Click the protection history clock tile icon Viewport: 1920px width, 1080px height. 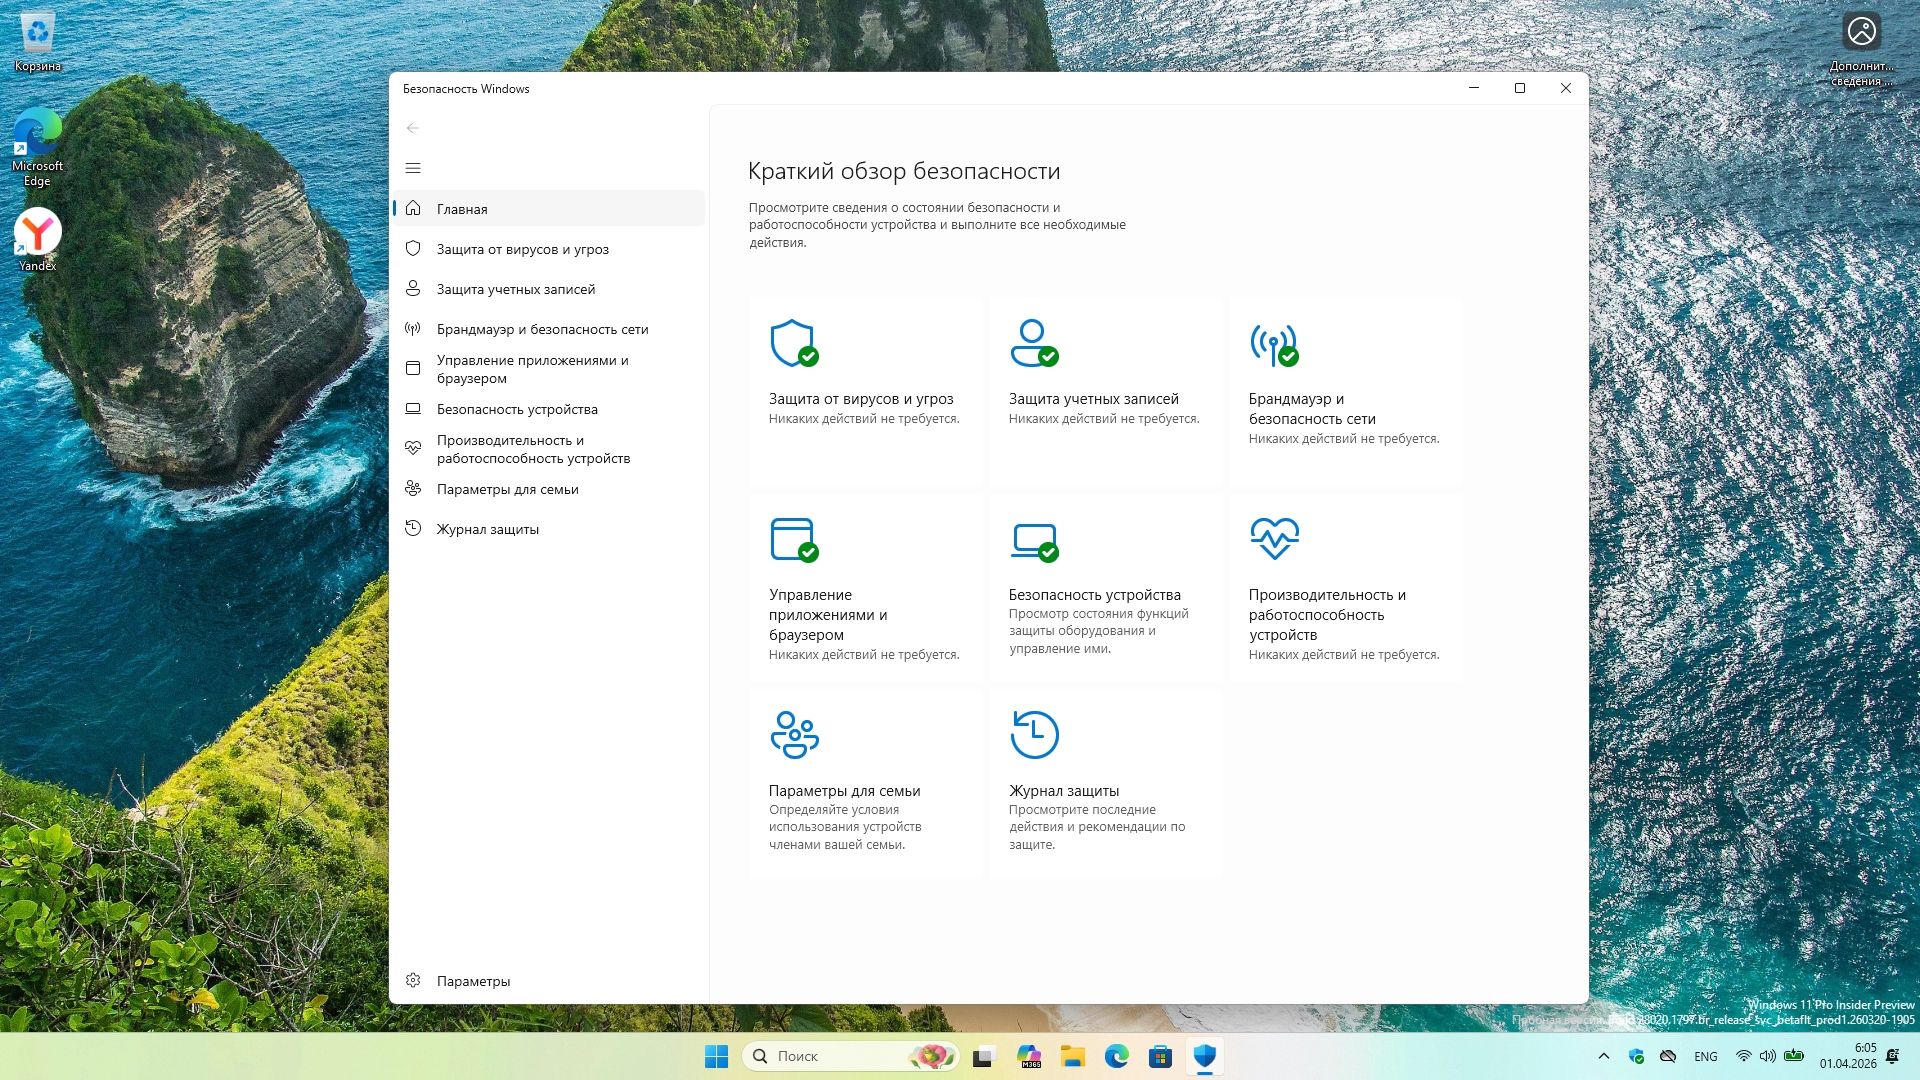tap(1034, 735)
